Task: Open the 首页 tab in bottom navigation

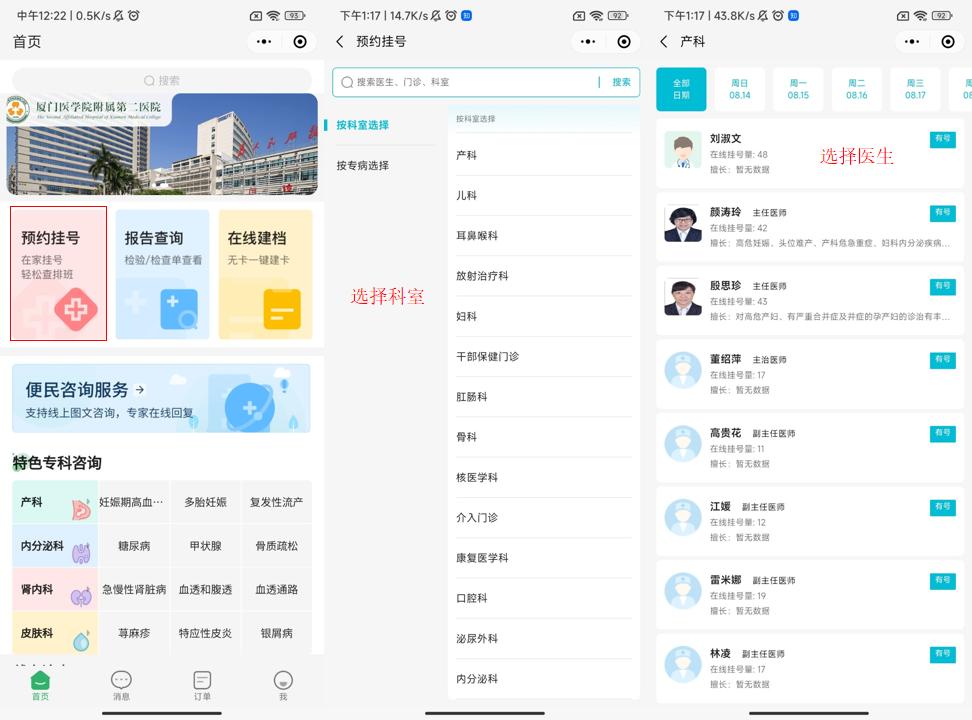Action: (x=40, y=685)
